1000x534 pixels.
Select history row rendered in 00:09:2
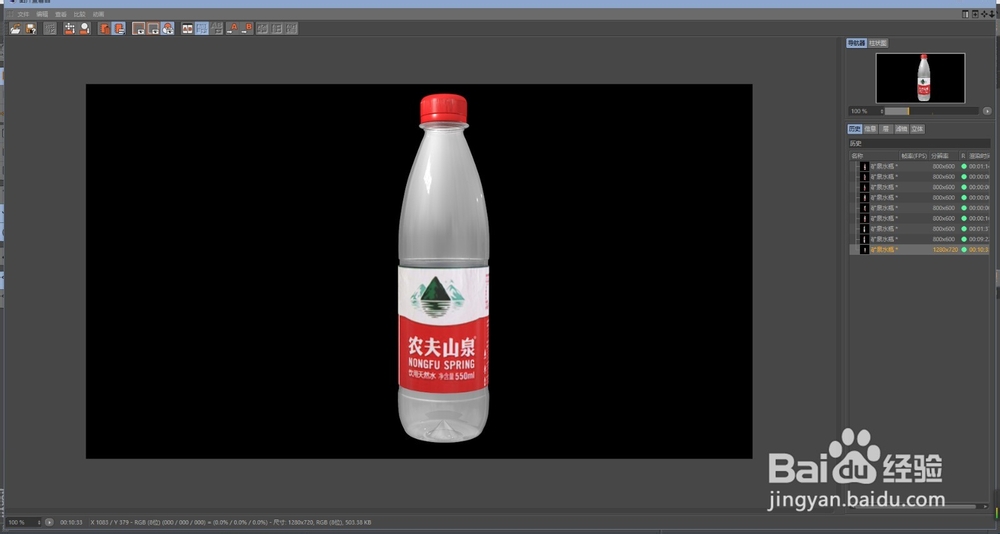919,239
